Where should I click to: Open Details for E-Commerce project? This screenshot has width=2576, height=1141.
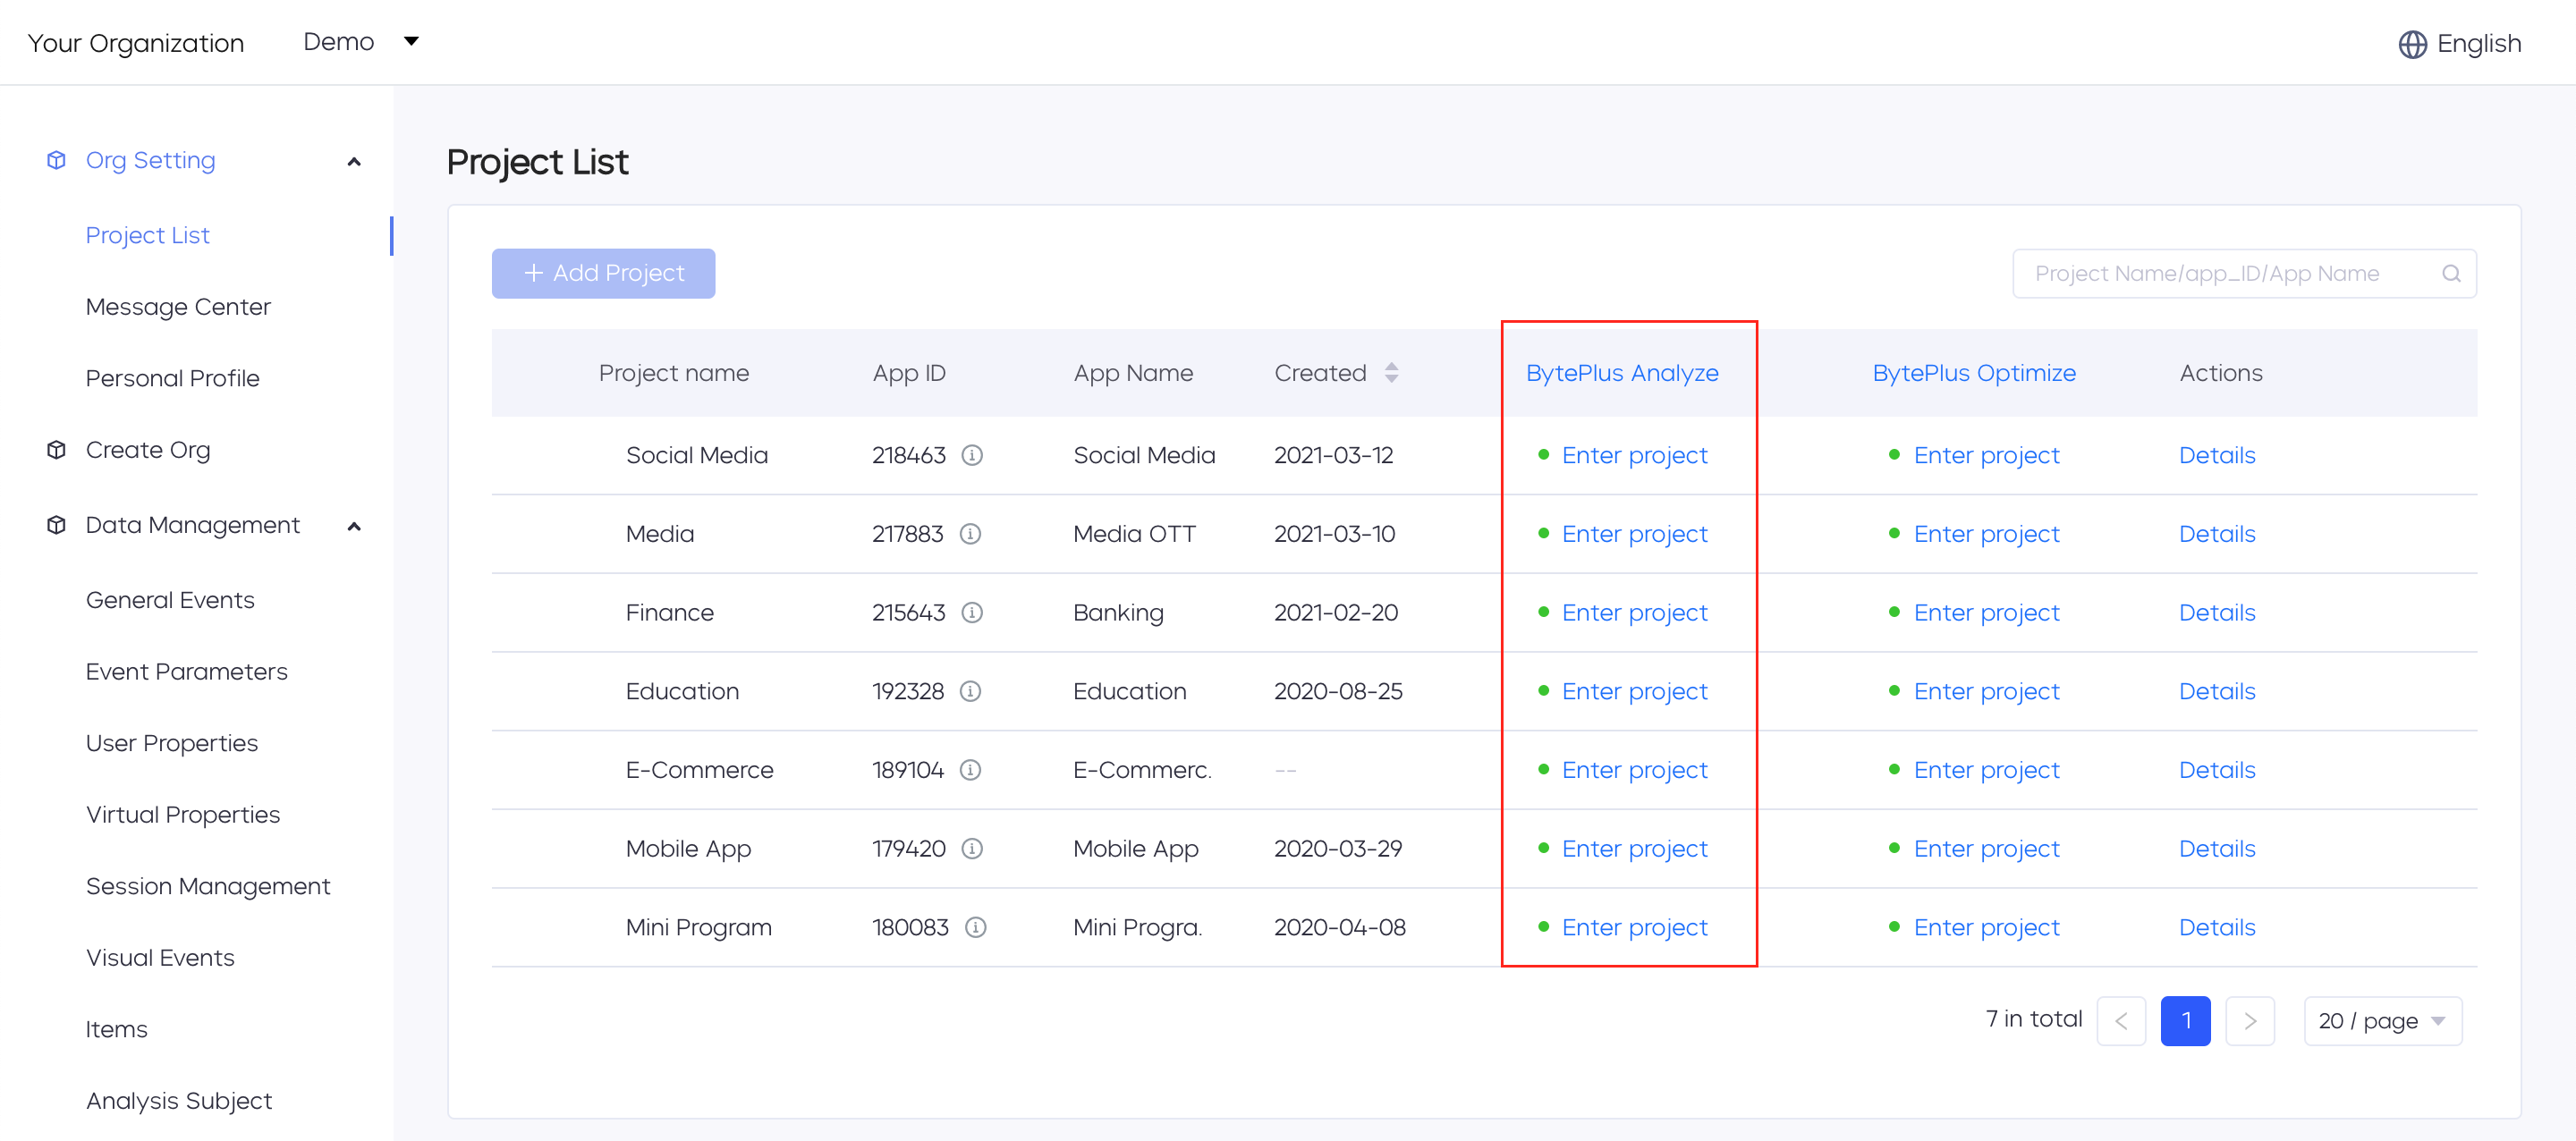pos(2217,770)
